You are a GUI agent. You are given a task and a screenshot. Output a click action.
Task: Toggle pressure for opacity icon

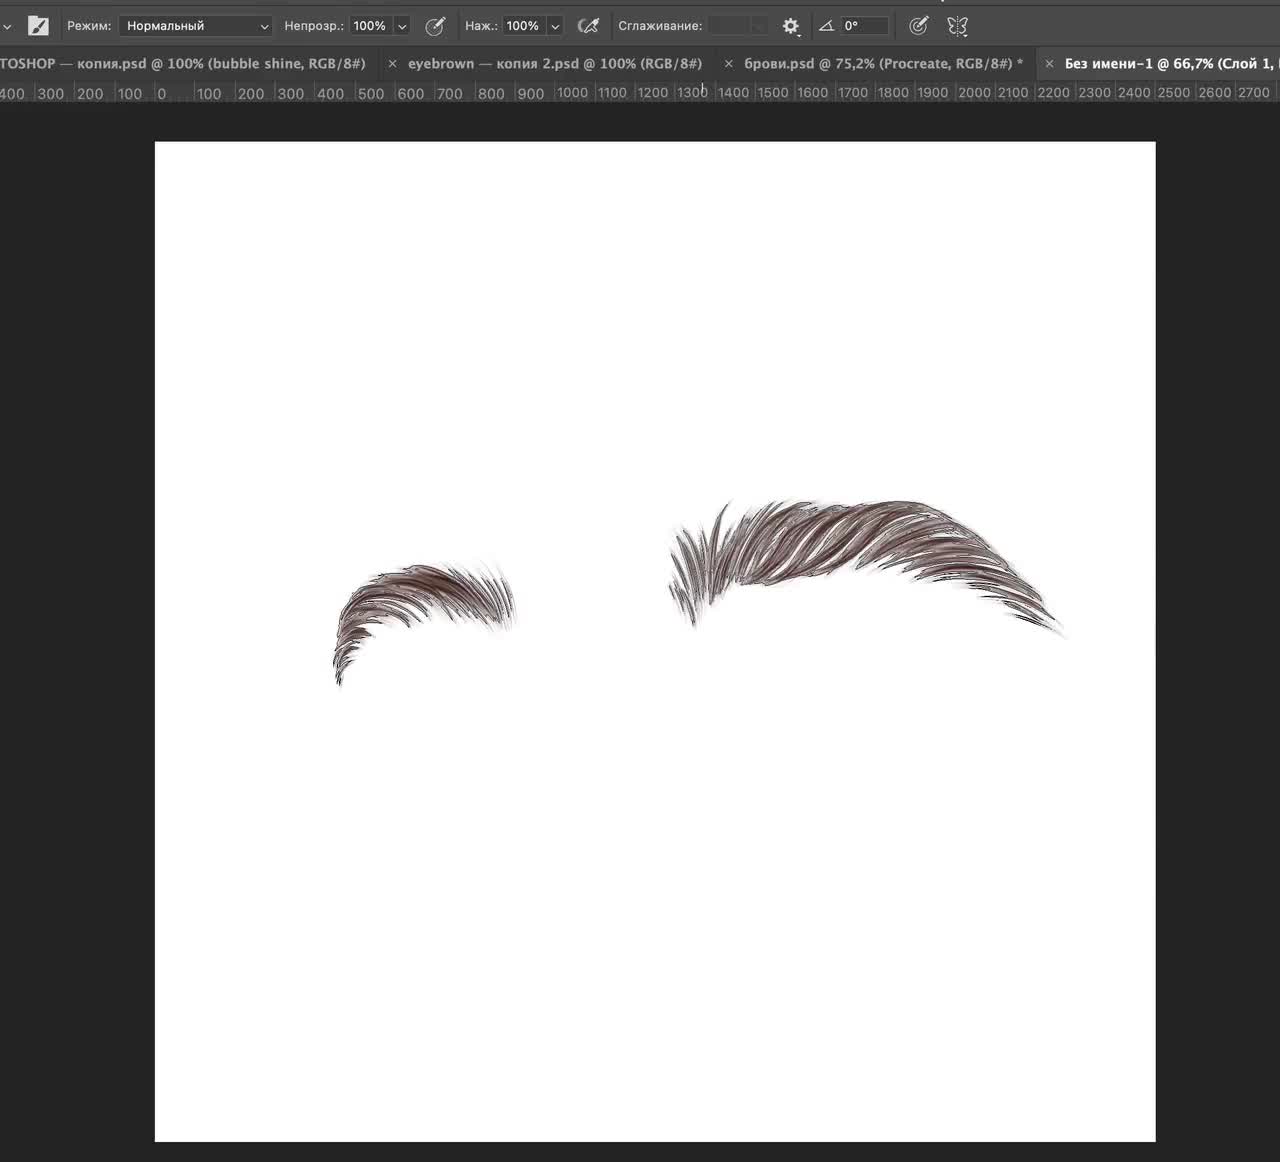[x=435, y=26]
